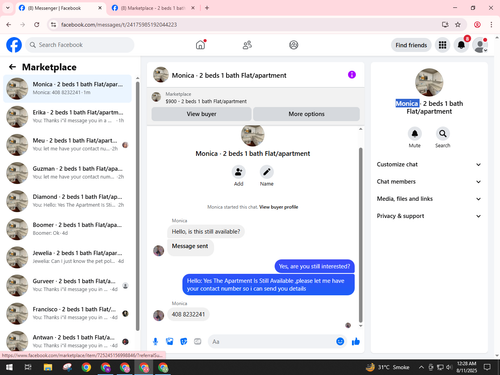
Task: Select the Monica conversation row
Action: 67,88
